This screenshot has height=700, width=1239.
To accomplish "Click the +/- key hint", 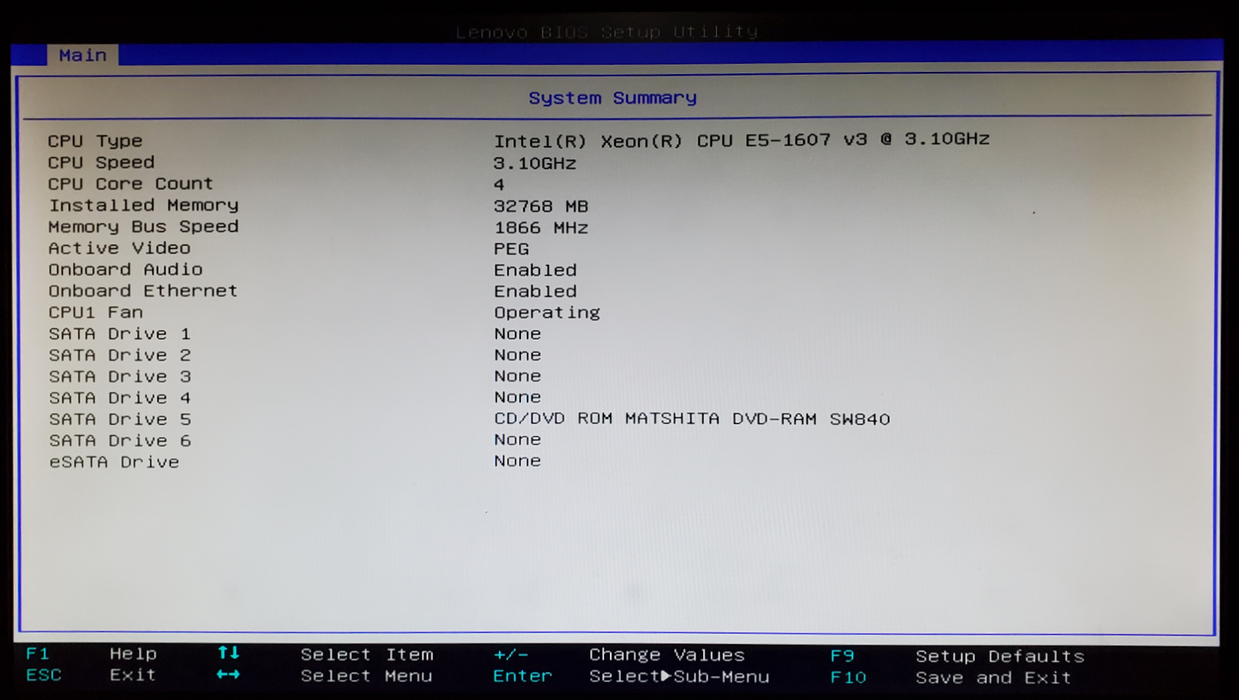I will pos(511,655).
